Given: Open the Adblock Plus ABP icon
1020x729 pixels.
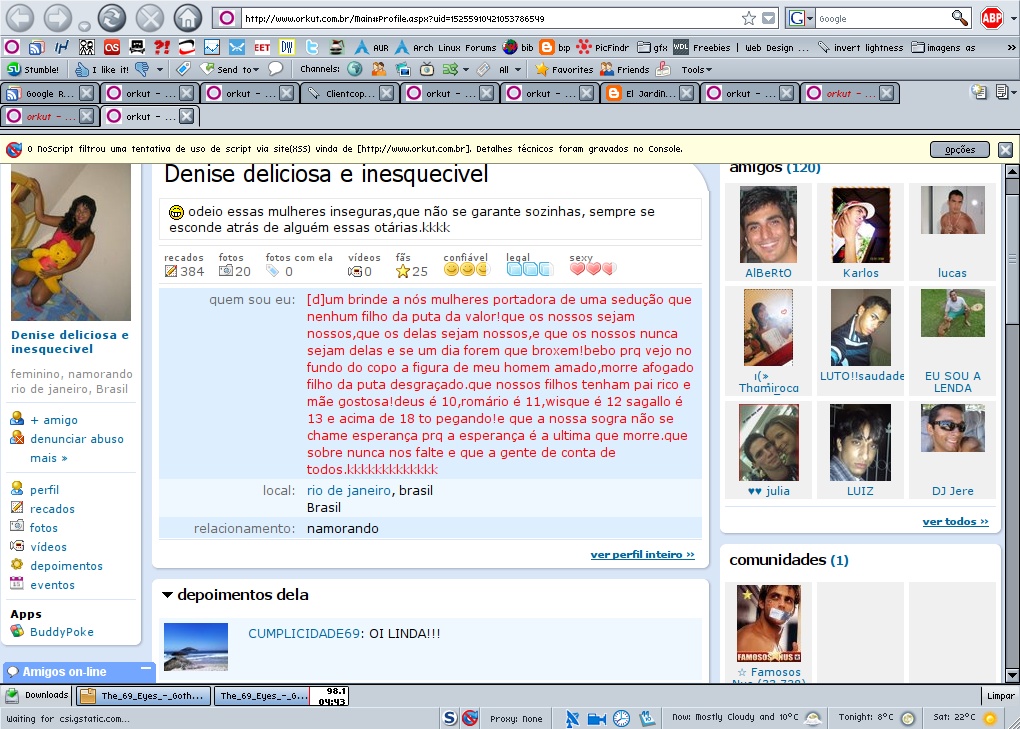Looking at the screenshot, I should (992, 18).
